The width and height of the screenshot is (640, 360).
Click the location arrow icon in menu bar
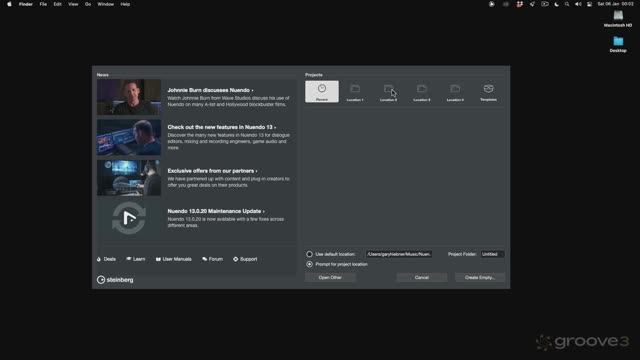532,4
